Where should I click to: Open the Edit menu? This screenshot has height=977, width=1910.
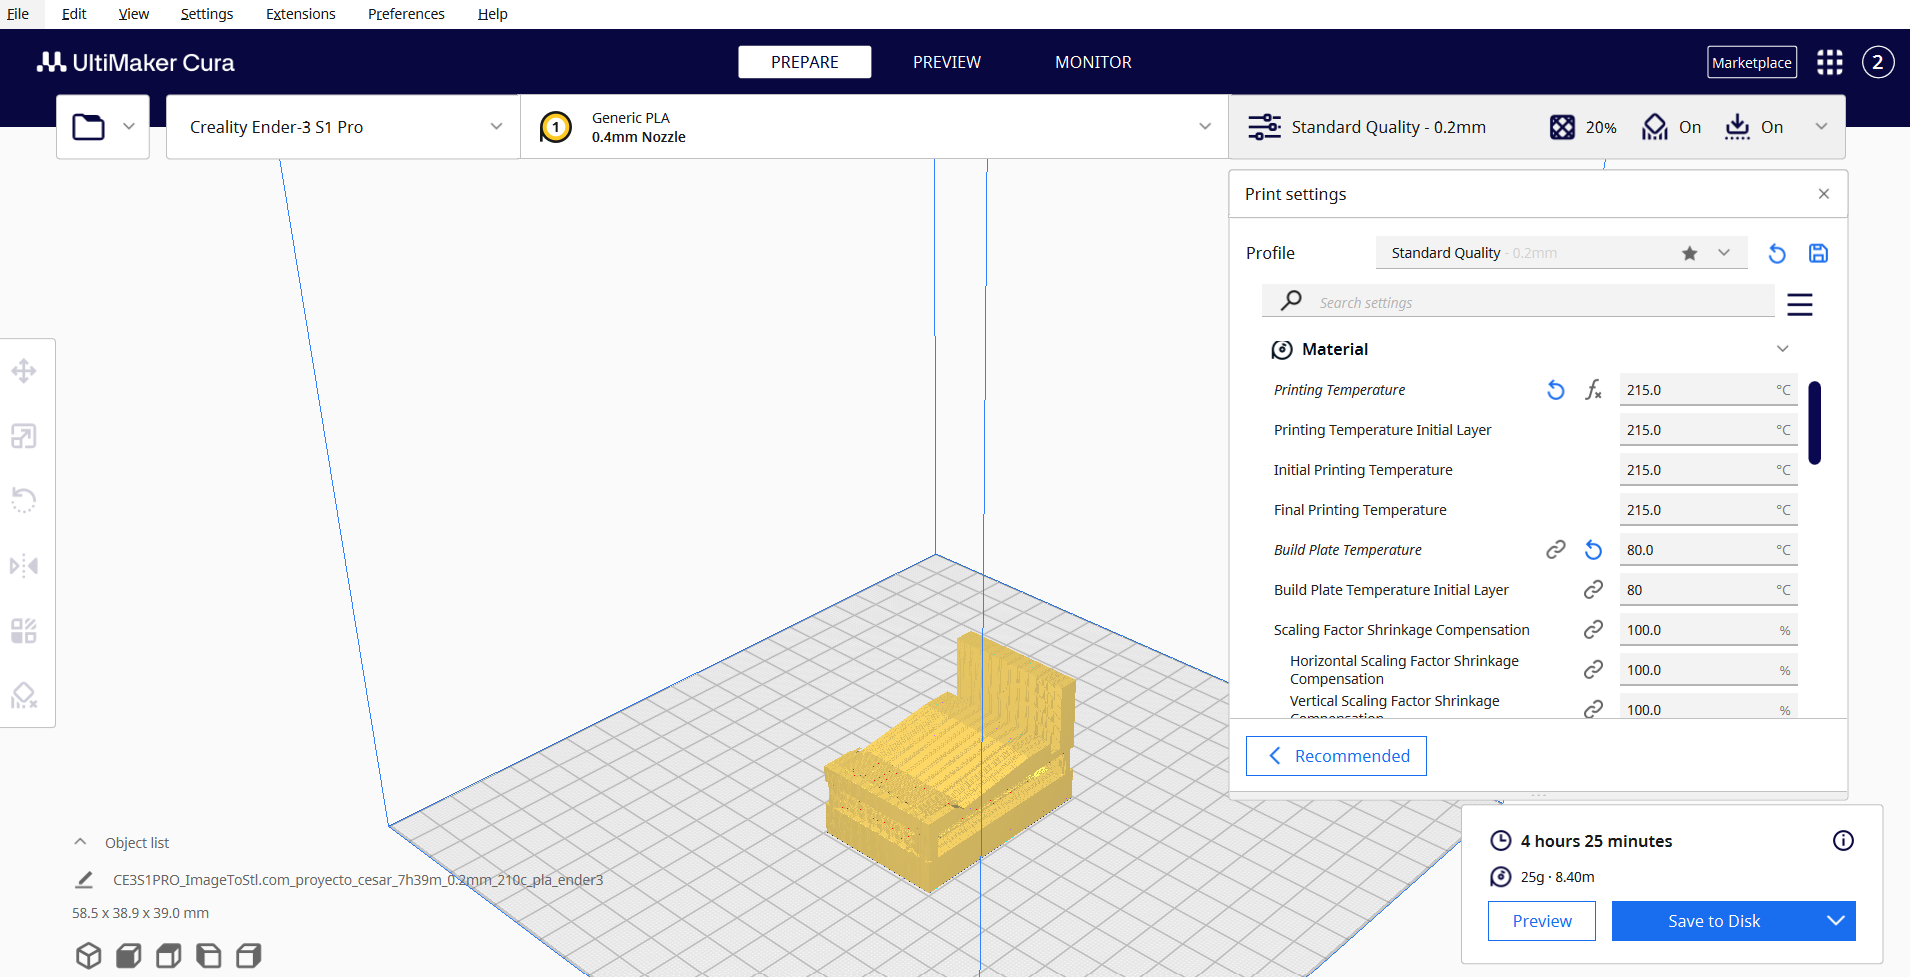(74, 14)
